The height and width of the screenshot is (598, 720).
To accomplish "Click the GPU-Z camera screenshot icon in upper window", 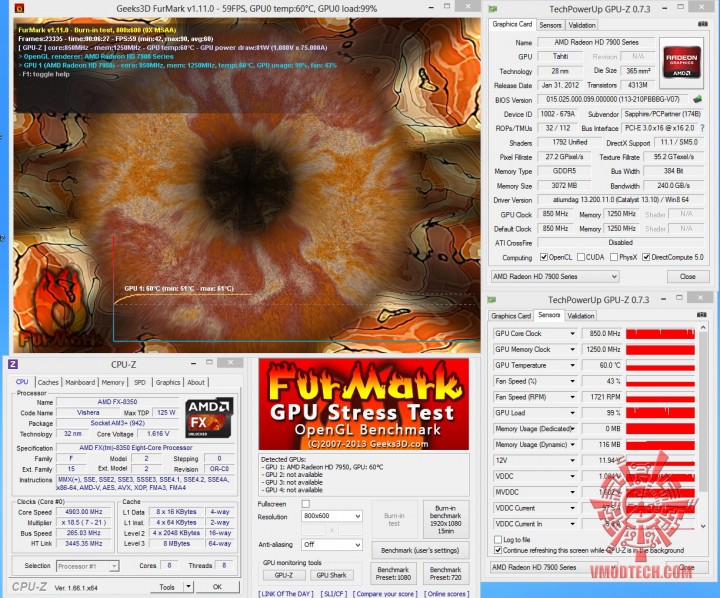I will coord(703,24).
